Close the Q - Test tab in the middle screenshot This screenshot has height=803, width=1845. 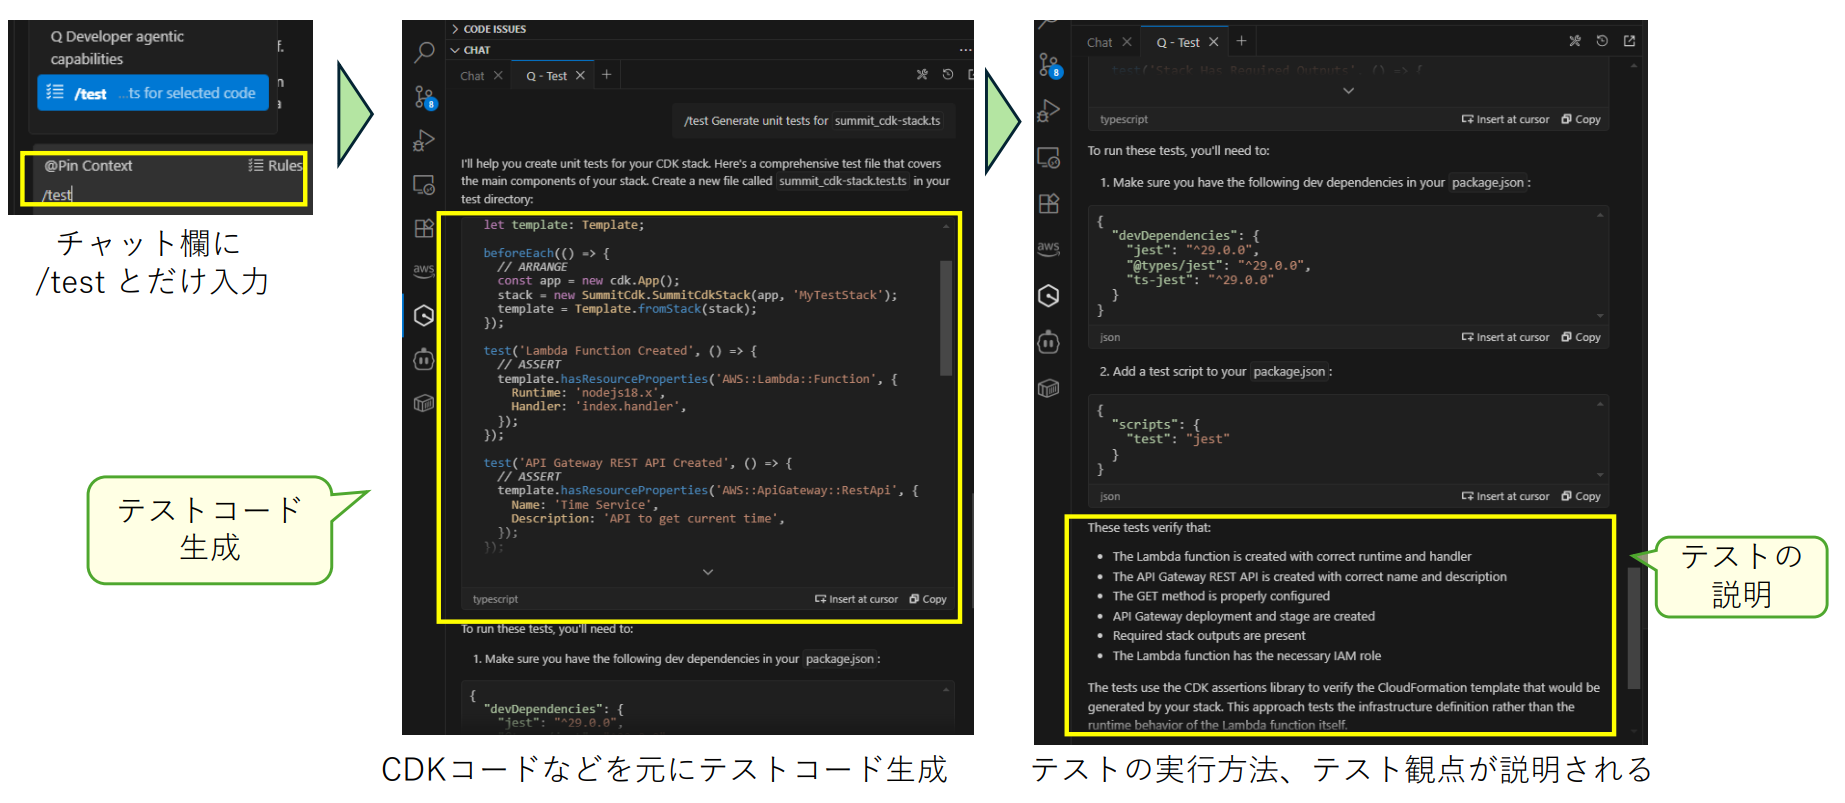click(x=580, y=76)
